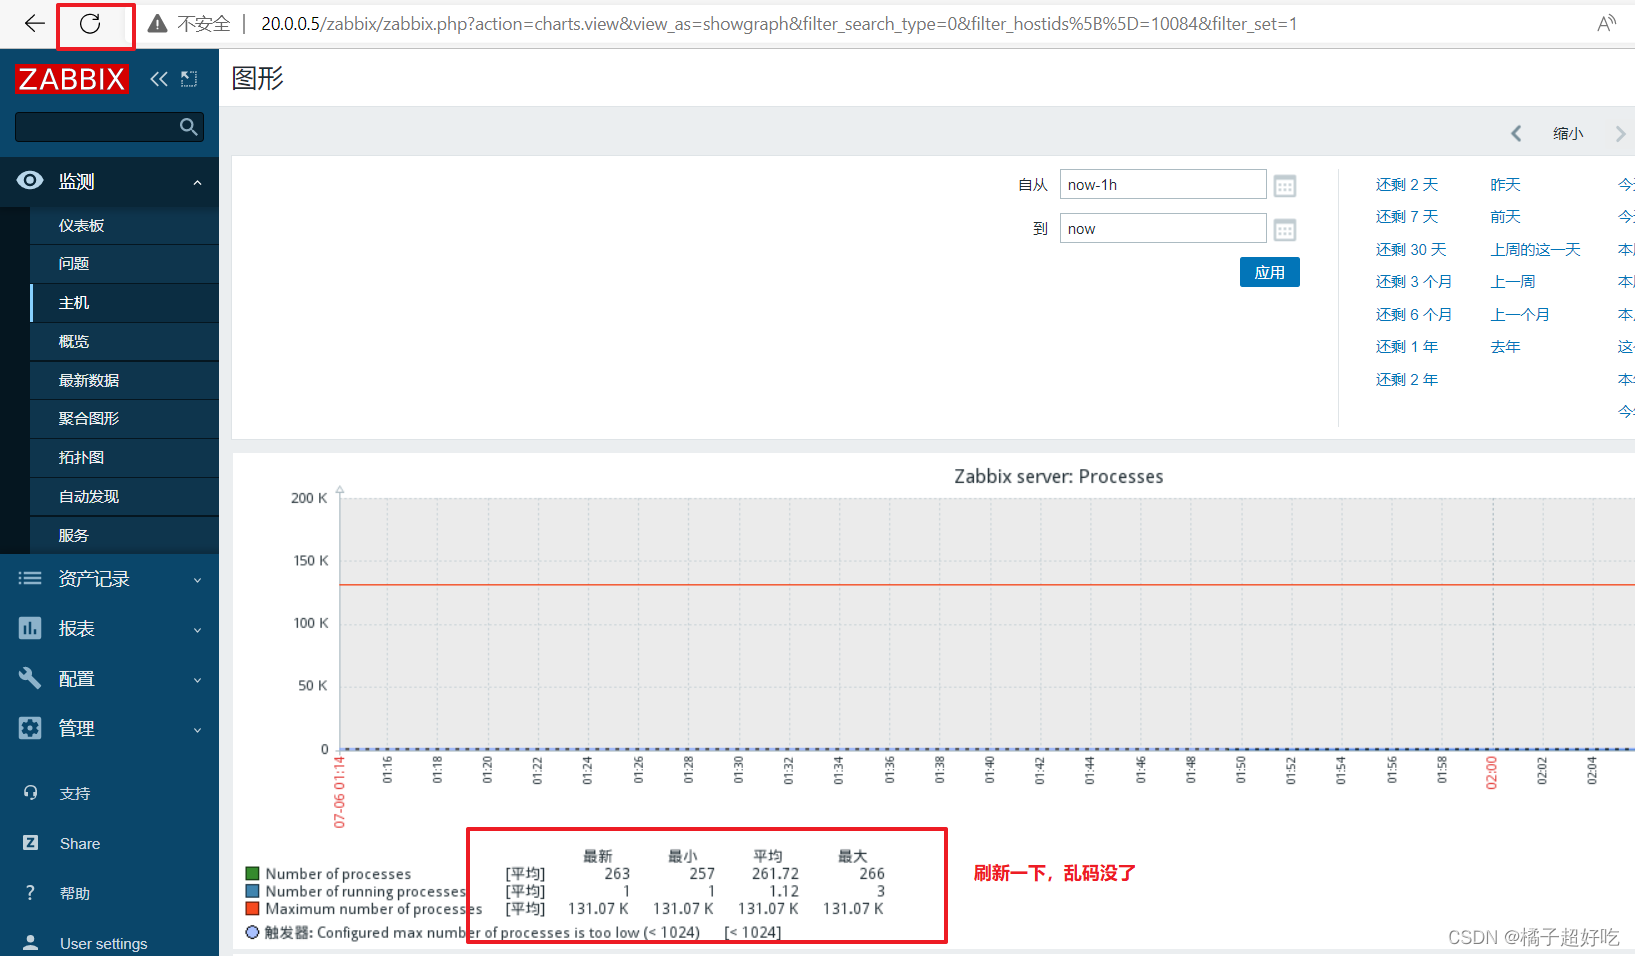Viewport: 1635px width, 956px height.
Task: Toggle sidebar hide mode icon
Action: click(189, 79)
